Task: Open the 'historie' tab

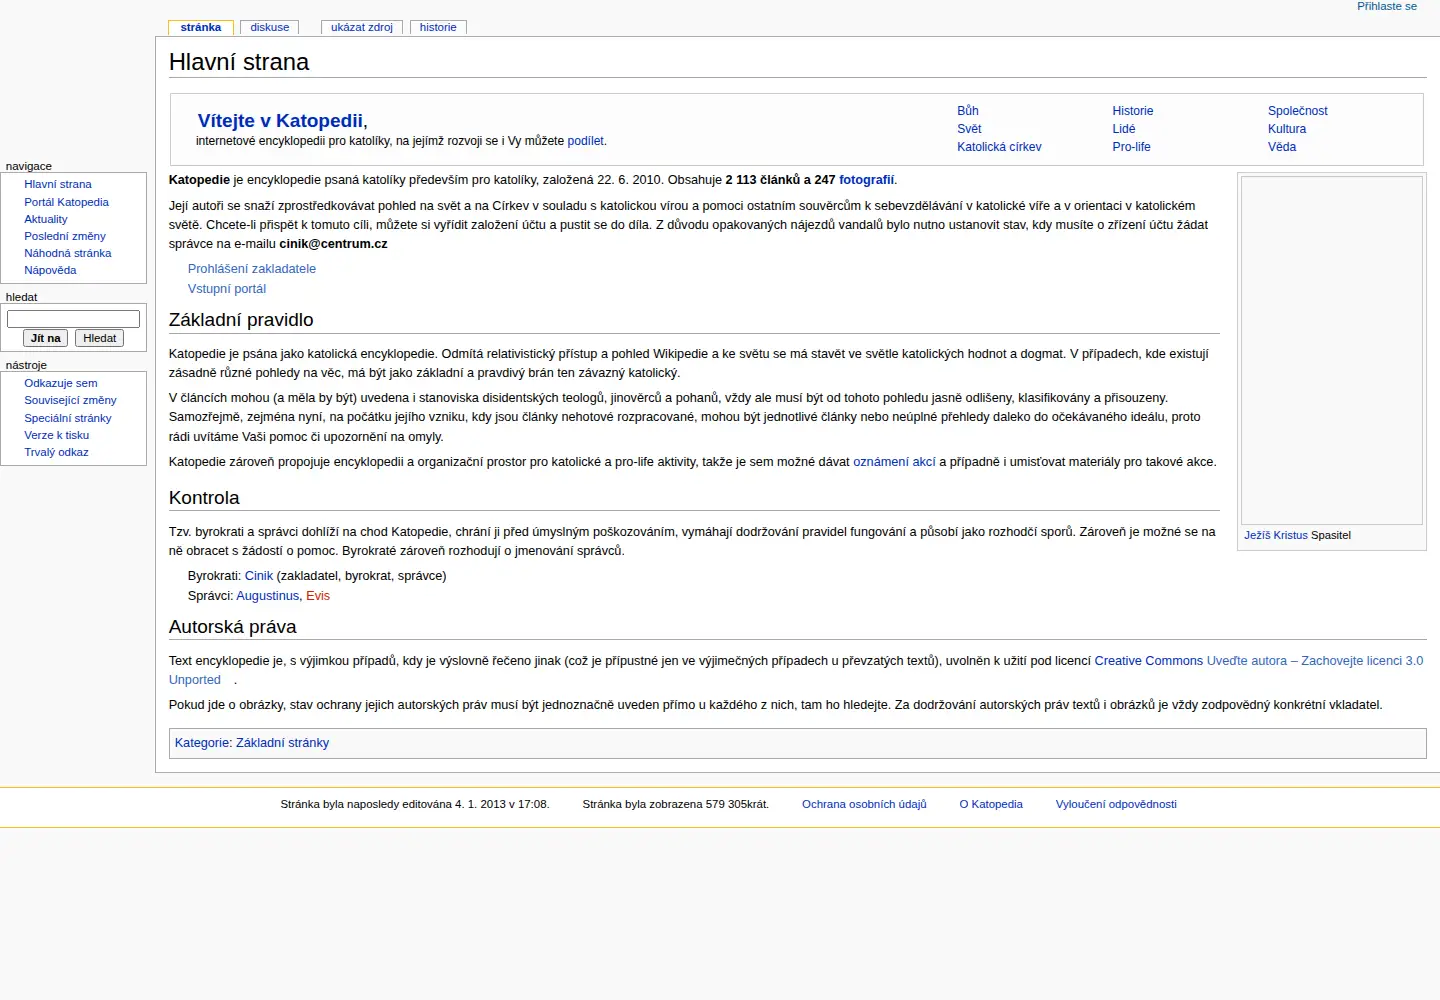Action: click(x=438, y=27)
